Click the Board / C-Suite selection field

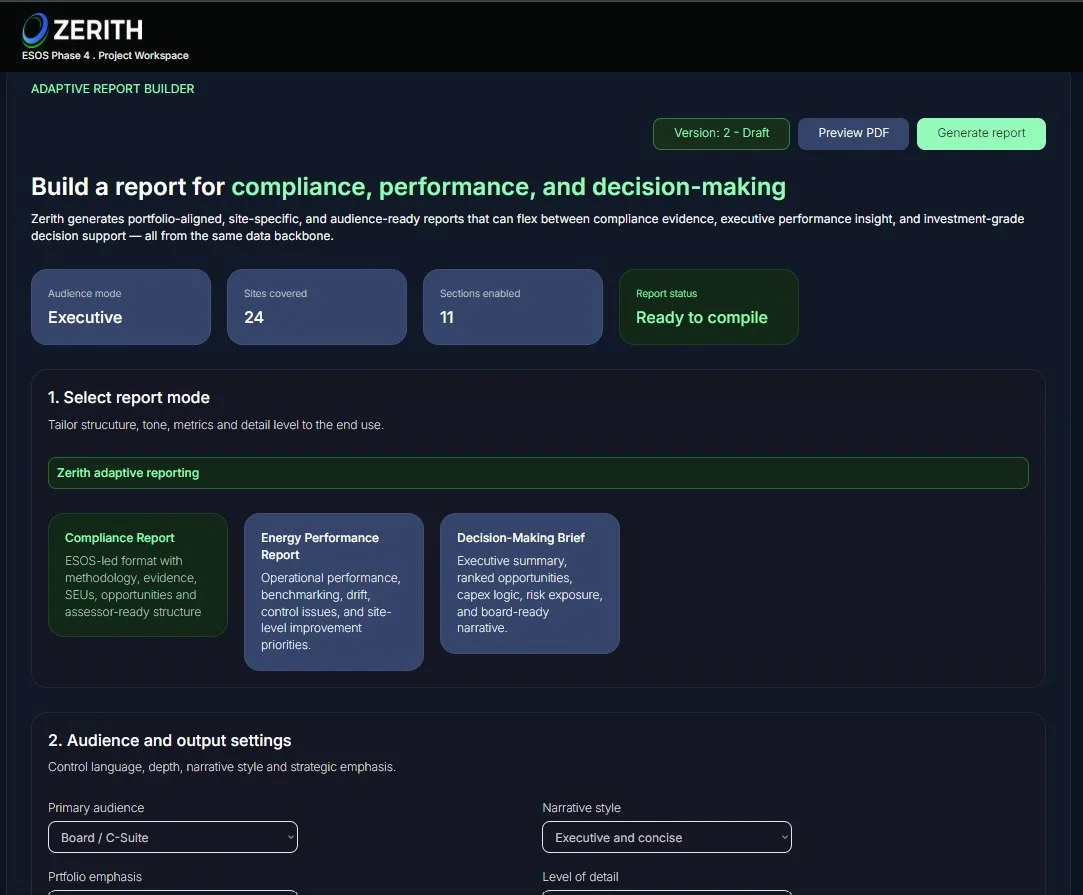click(x=172, y=837)
